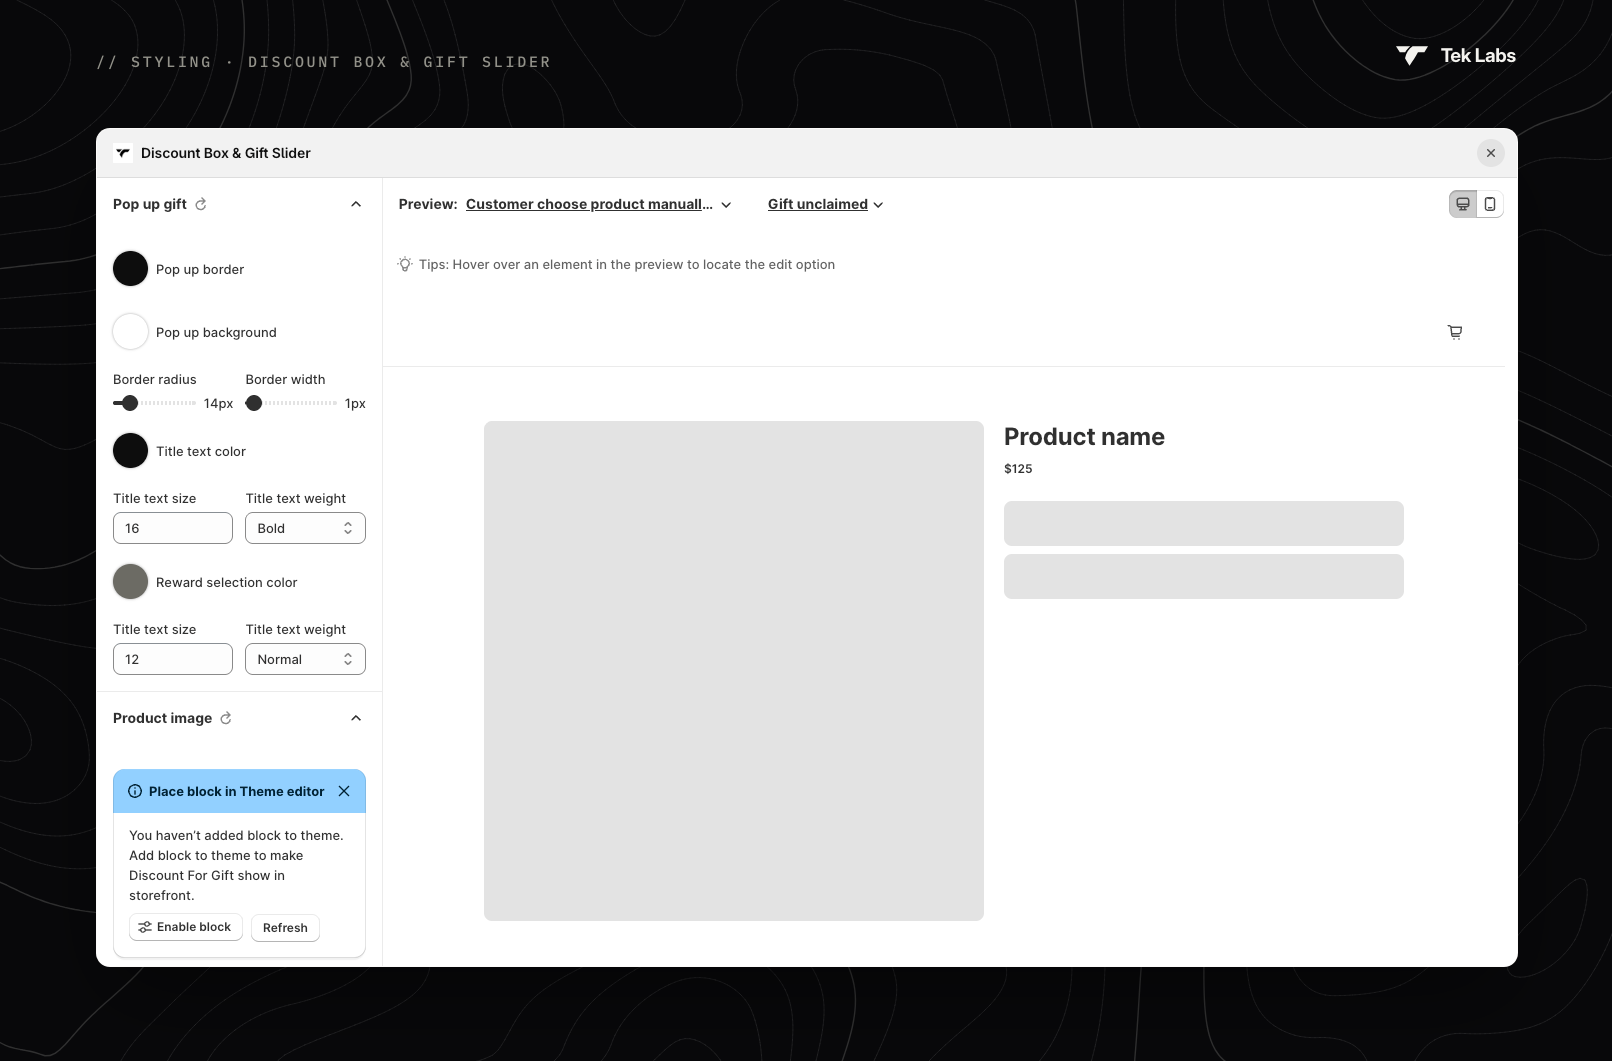Click the second gray placeholder bar under price

(1204, 577)
